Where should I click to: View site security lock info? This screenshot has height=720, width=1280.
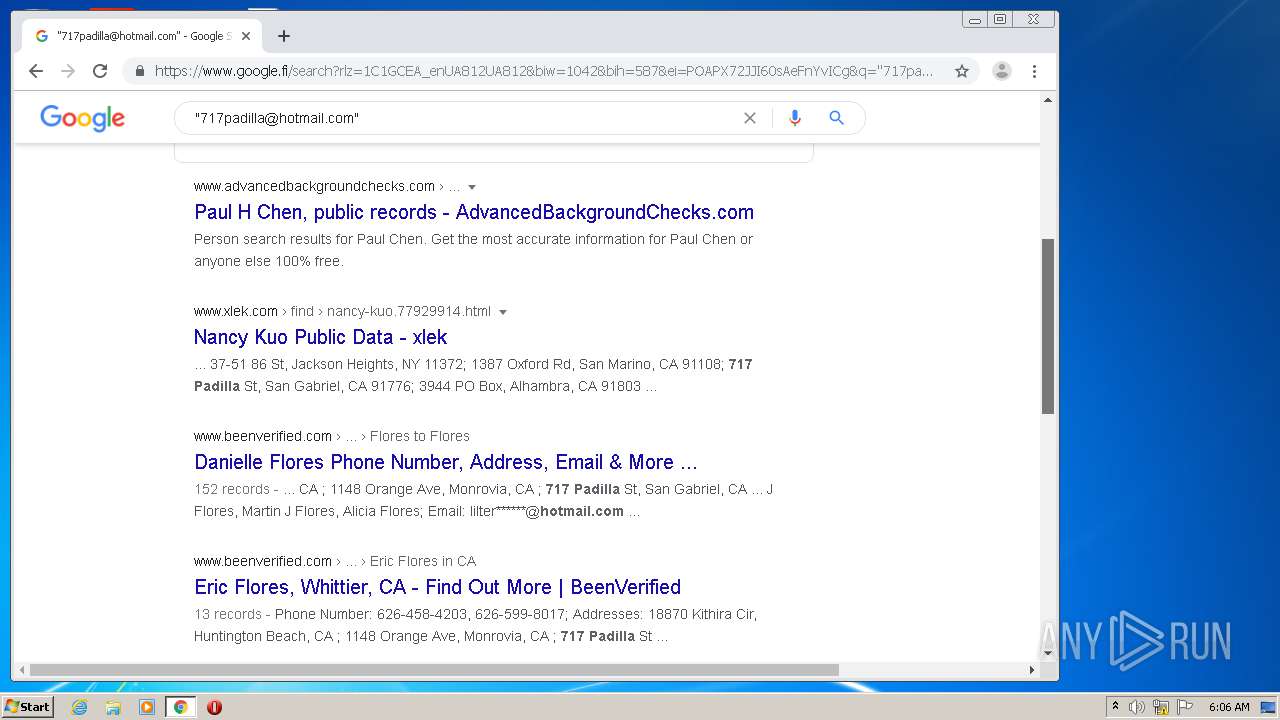tap(139, 71)
